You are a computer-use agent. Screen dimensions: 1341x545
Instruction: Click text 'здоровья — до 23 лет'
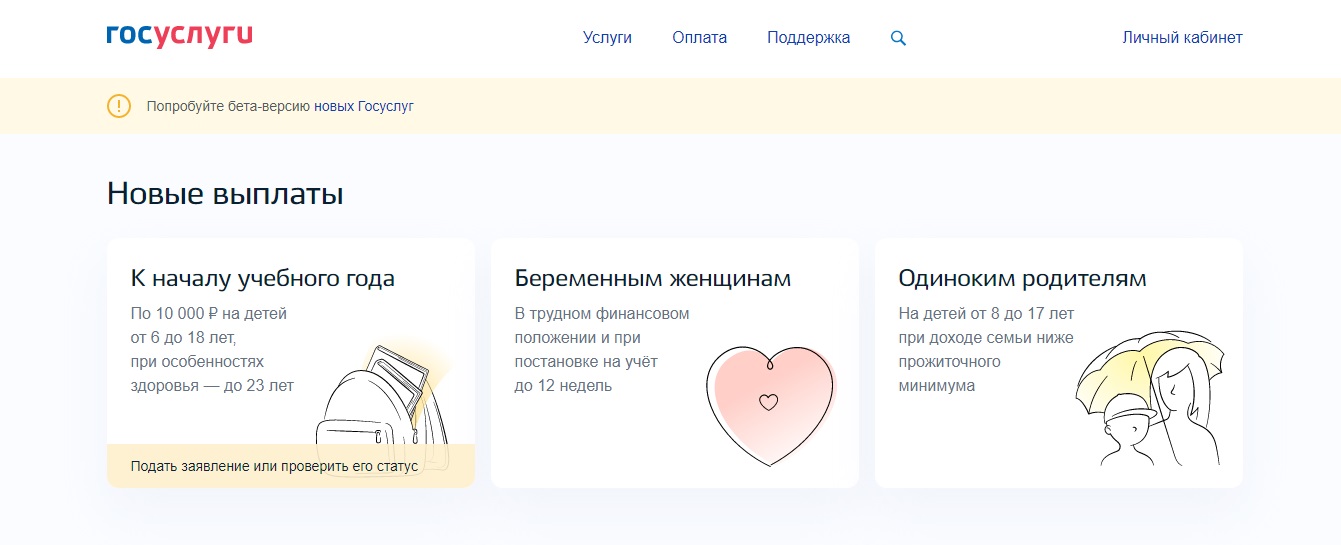point(212,386)
